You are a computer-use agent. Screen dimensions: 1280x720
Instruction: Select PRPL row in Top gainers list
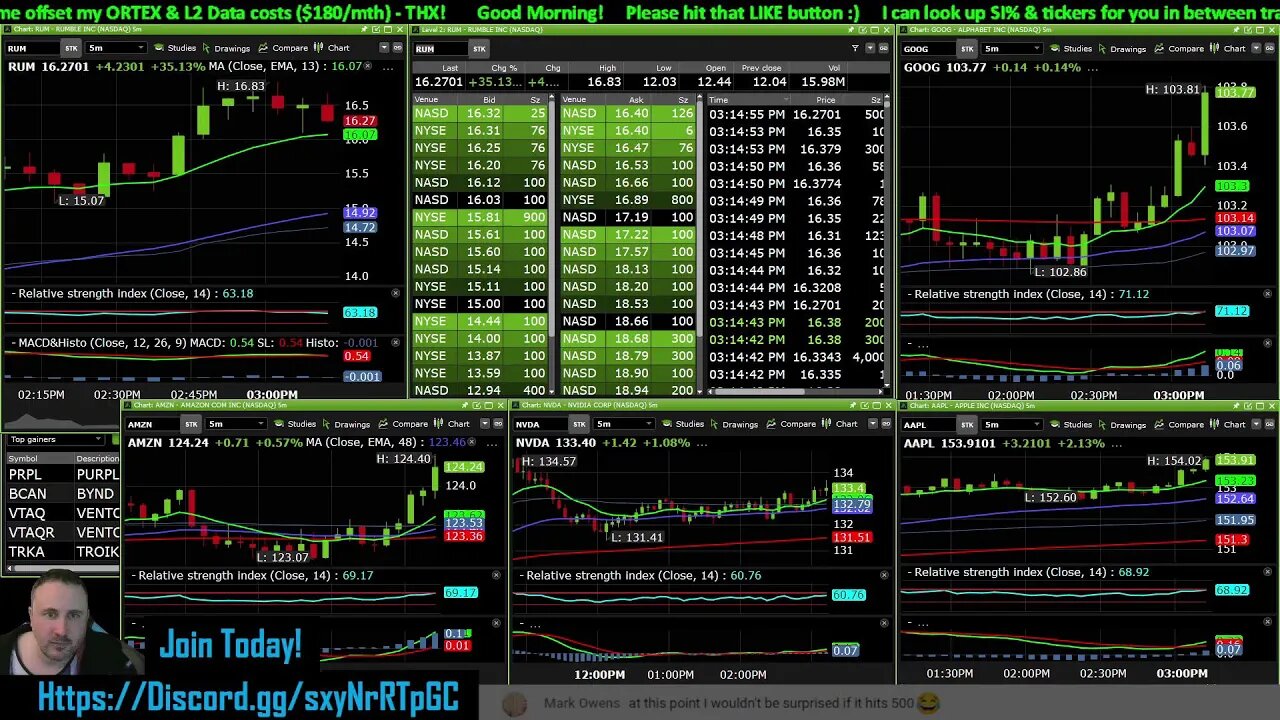tap(63, 474)
